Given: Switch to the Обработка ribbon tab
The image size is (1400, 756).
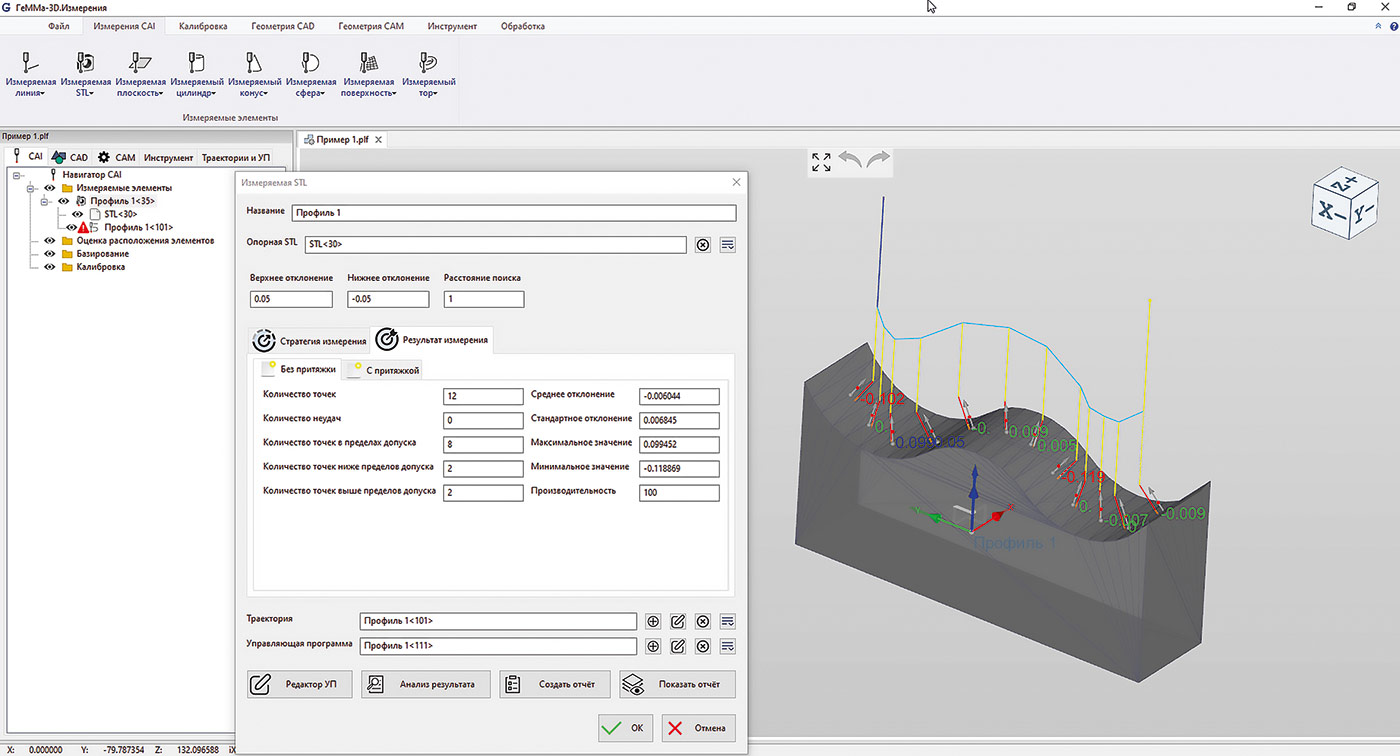Looking at the screenshot, I should click(x=523, y=27).
